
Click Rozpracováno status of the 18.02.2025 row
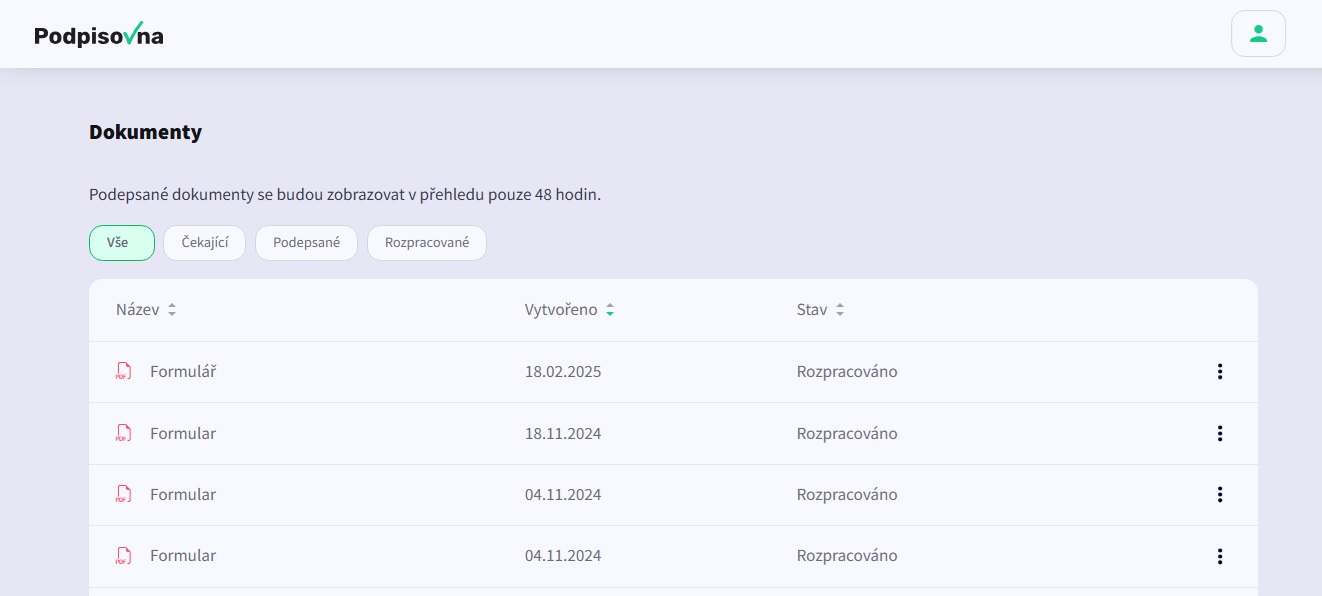coord(847,372)
